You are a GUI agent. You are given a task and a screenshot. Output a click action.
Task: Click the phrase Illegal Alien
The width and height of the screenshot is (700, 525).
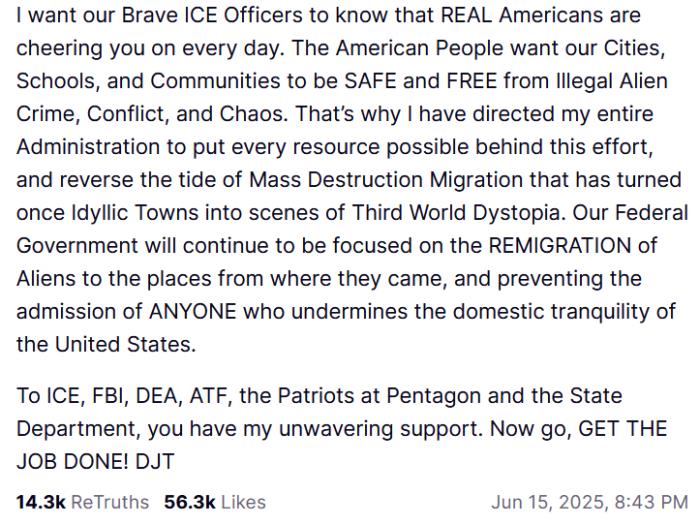click(x=612, y=81)
